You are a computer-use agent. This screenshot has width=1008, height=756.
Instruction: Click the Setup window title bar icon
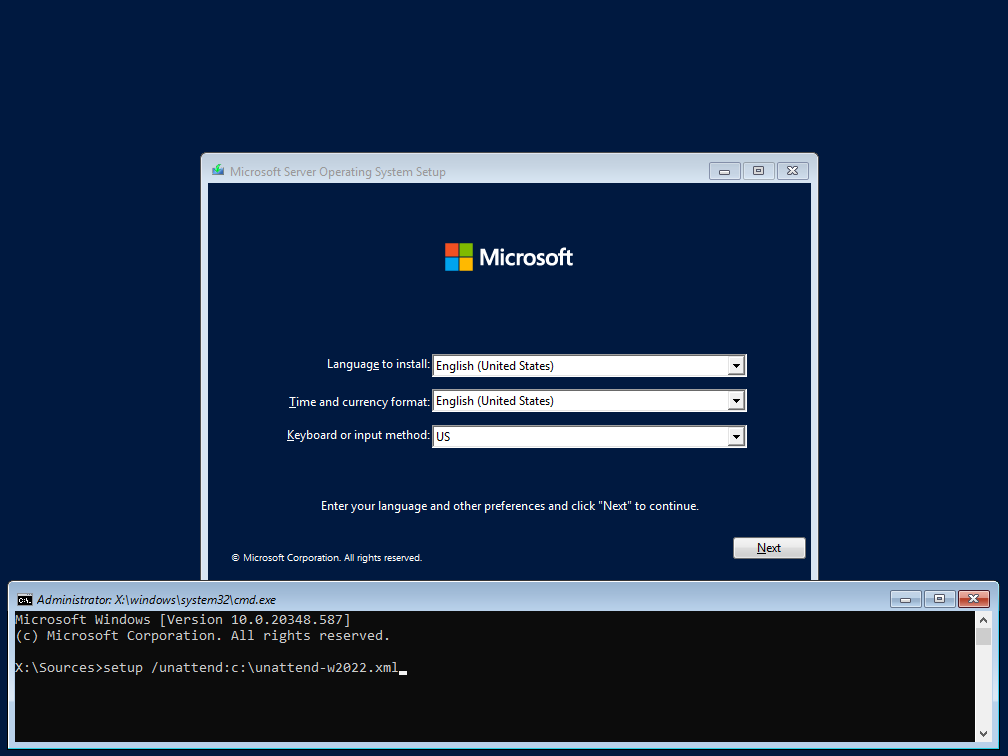pos(218,171)
